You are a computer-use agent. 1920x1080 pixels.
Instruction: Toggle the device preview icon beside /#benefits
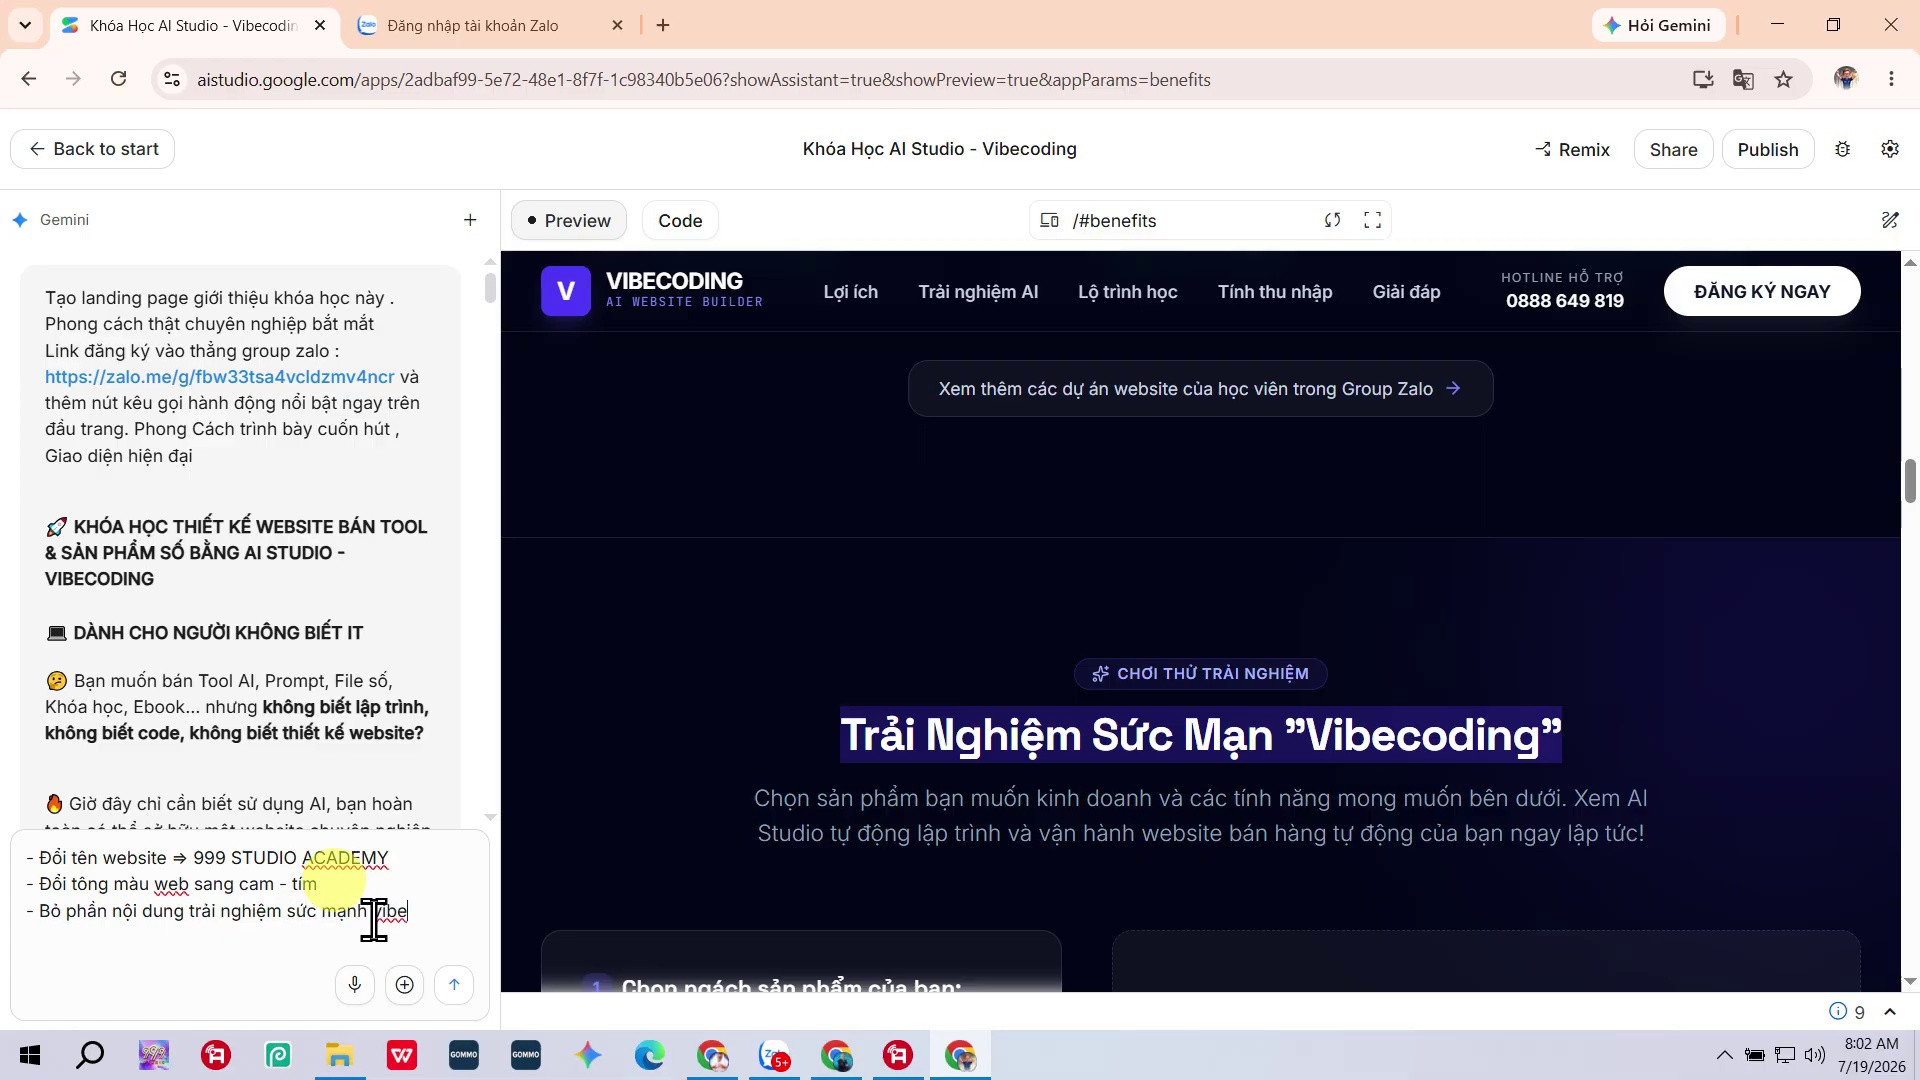coord(1049,220)
